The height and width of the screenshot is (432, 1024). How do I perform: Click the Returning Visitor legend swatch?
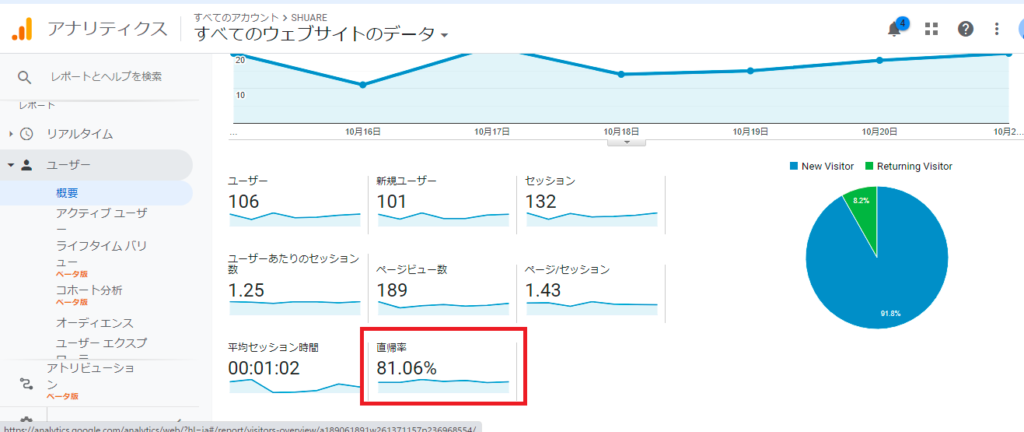867,166
